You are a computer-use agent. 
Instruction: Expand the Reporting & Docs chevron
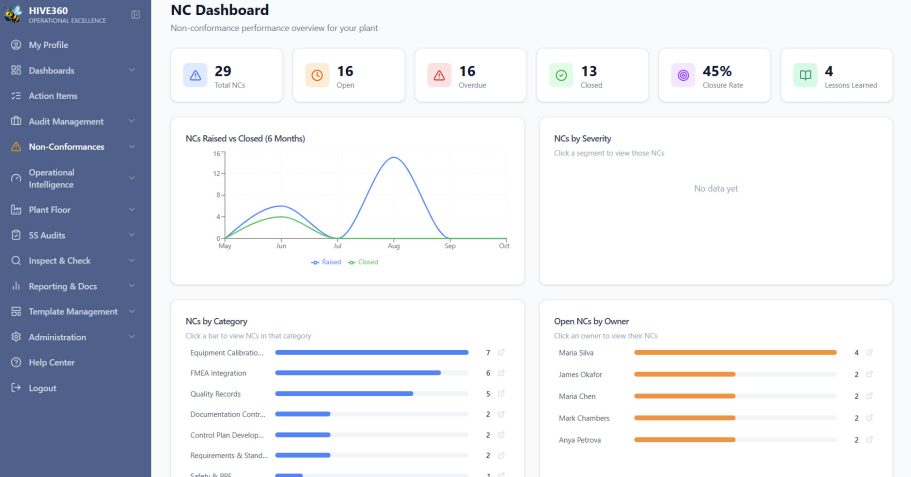coord(132,286)
